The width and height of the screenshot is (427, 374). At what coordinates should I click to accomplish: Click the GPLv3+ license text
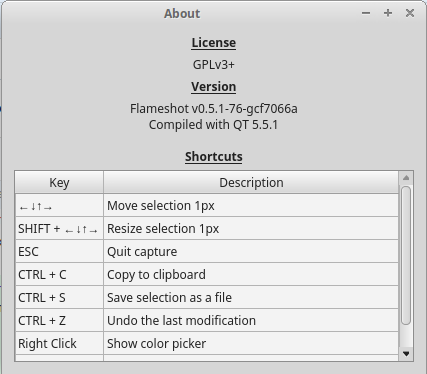(x=214, y=65)
